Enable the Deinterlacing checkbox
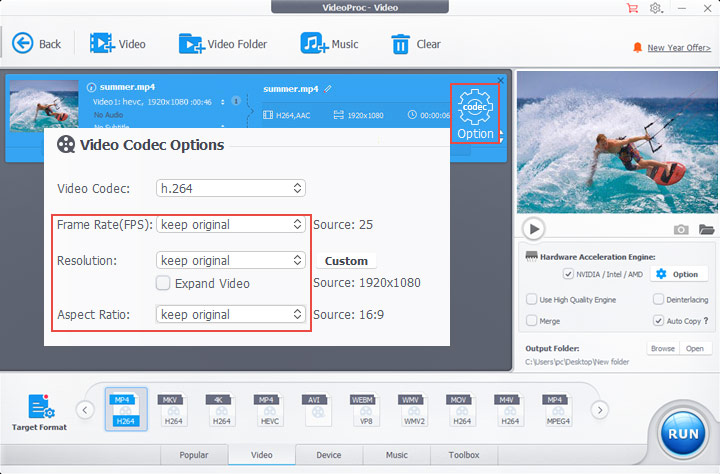Image resolution: width=720 pixels, height=474 pixels. coord(658,299)
